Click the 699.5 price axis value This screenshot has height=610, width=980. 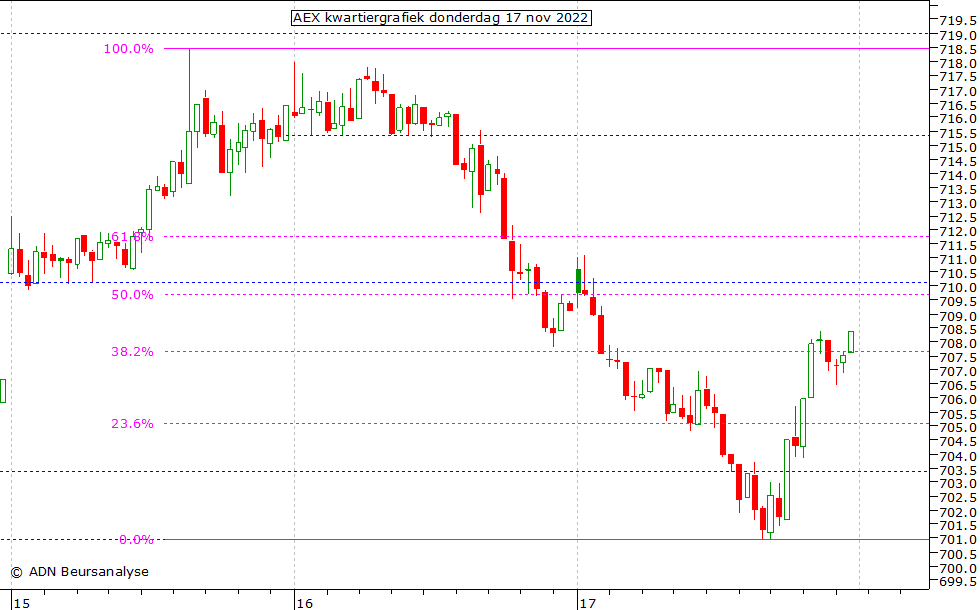tap(958, 582)
